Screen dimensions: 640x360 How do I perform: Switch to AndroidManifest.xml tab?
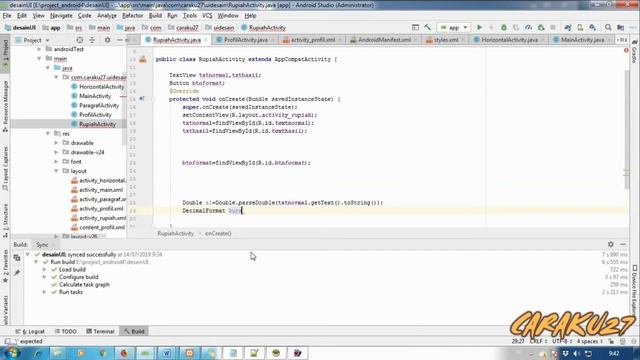[x=384, y=40]
